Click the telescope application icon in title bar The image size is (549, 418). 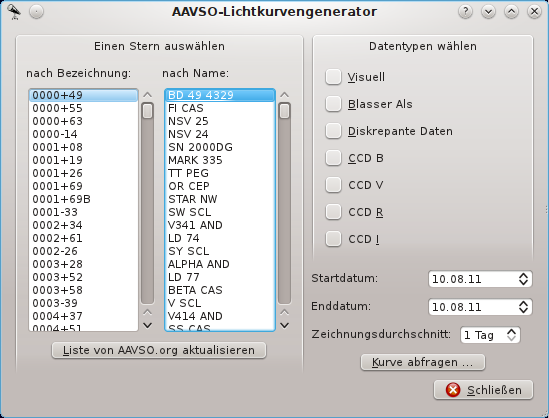14,12
